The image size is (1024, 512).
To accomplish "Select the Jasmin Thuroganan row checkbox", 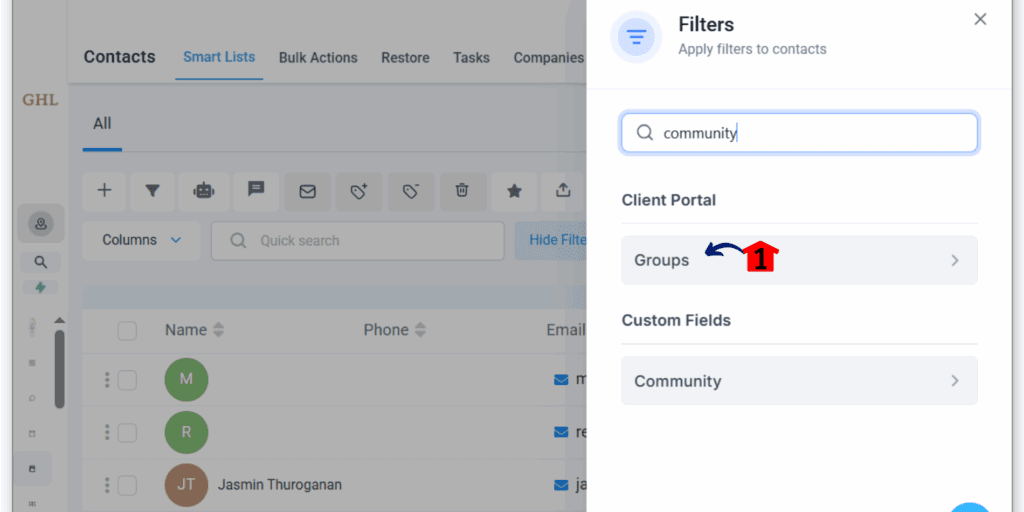I will [127, 485].
